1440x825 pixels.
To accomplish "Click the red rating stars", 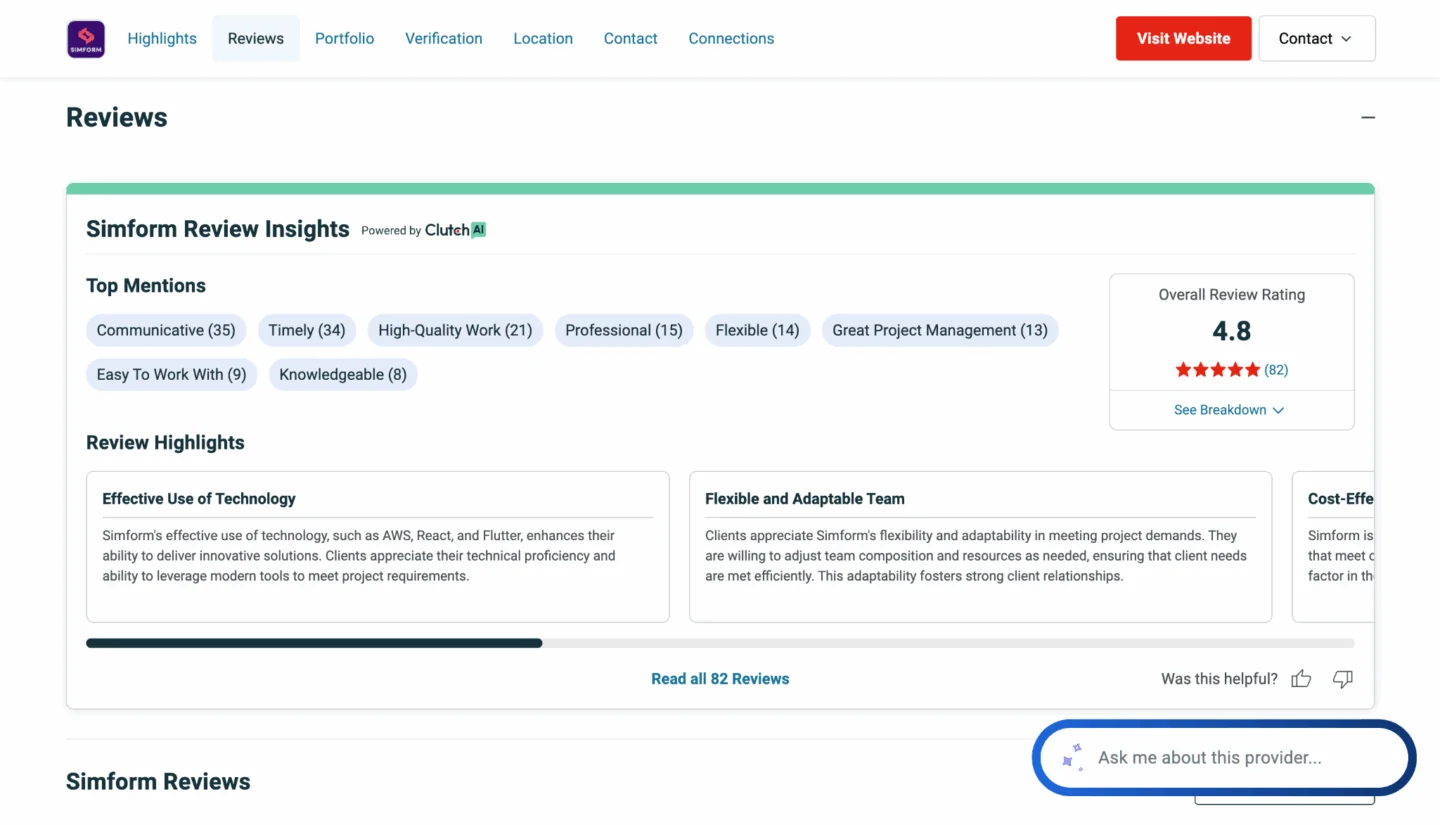I will (x=1217, y=370).
